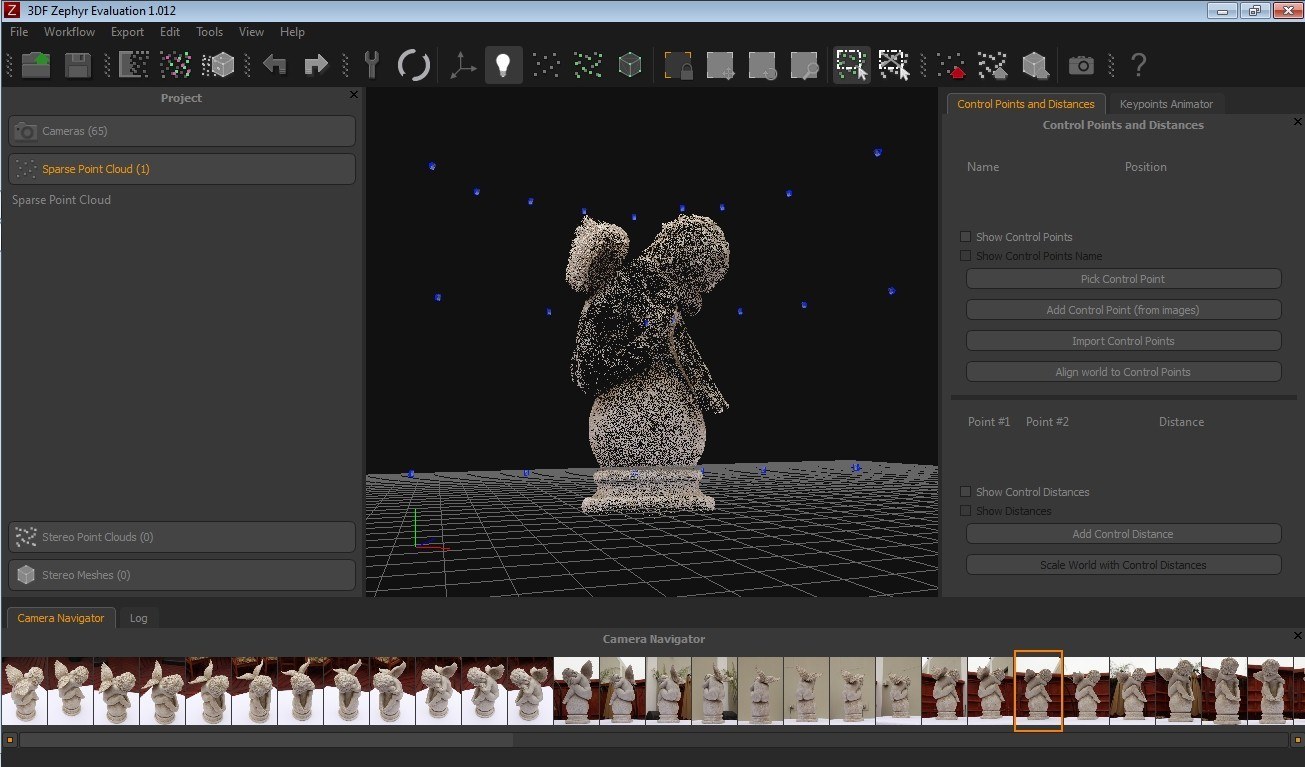Toggle the axis reference icon in toolbar
Viewport: 1305px width, 767px height.
click(462, 65)
